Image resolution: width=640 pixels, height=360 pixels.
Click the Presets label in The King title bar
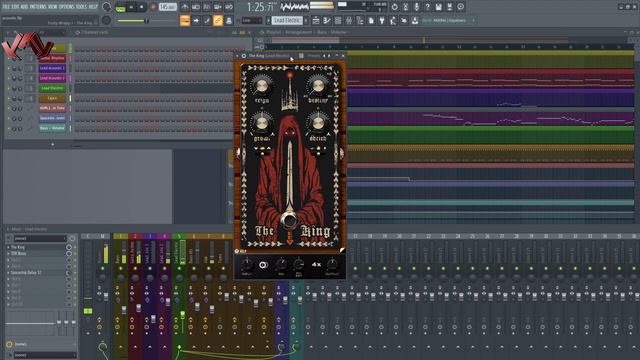[x=314, y=56]
